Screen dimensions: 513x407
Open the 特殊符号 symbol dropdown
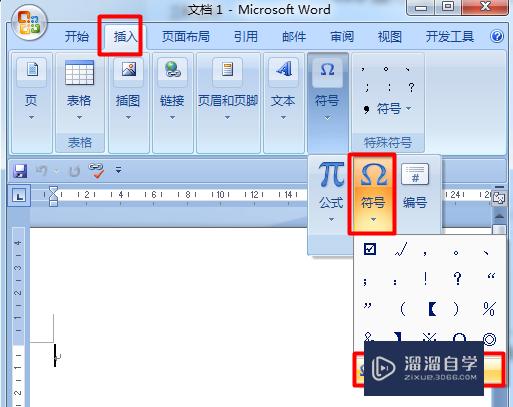point(393,109)
